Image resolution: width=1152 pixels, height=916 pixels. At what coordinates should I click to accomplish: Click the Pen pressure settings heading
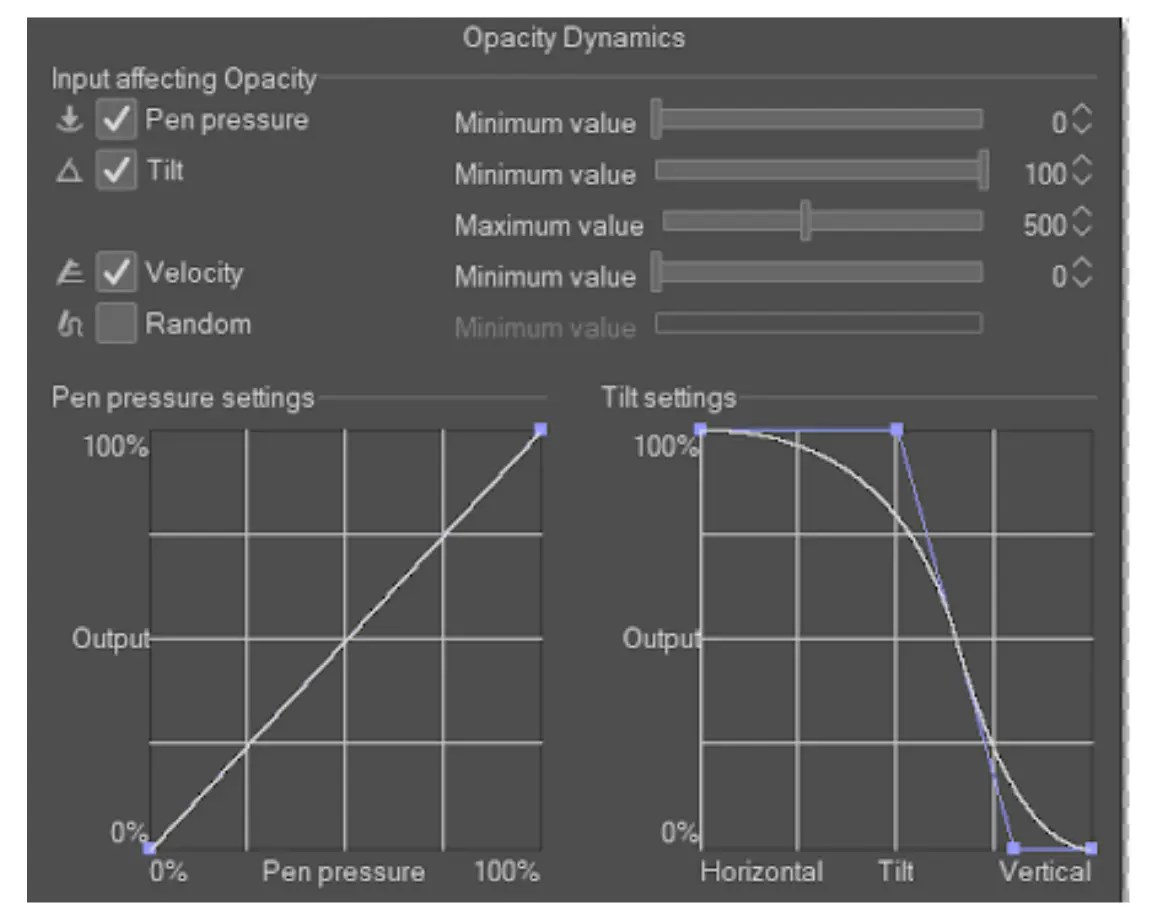click(183, 398)
